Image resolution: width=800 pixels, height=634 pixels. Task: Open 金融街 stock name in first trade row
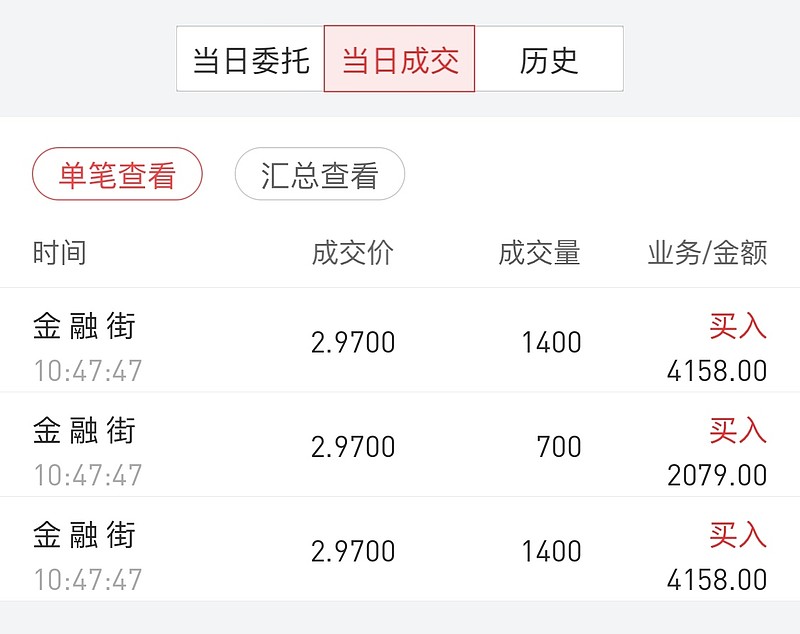84,325
